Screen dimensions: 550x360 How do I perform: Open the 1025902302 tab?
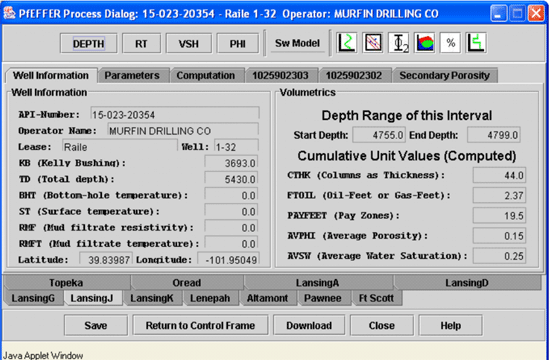354,75
